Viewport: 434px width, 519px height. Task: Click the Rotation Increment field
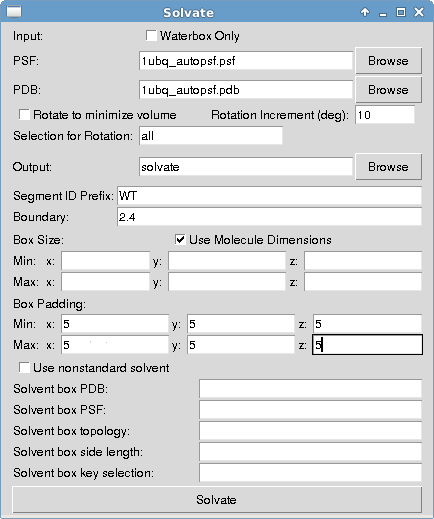[385, 115]
